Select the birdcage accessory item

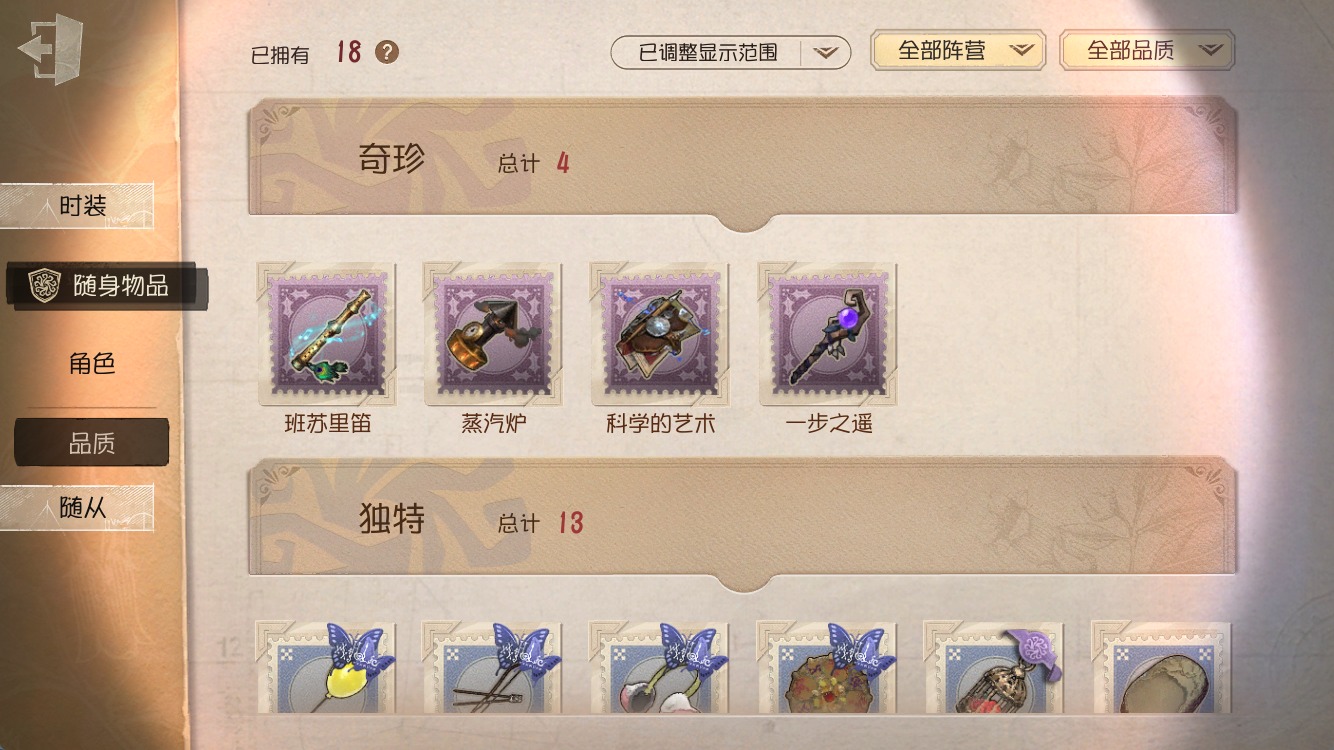994,667
